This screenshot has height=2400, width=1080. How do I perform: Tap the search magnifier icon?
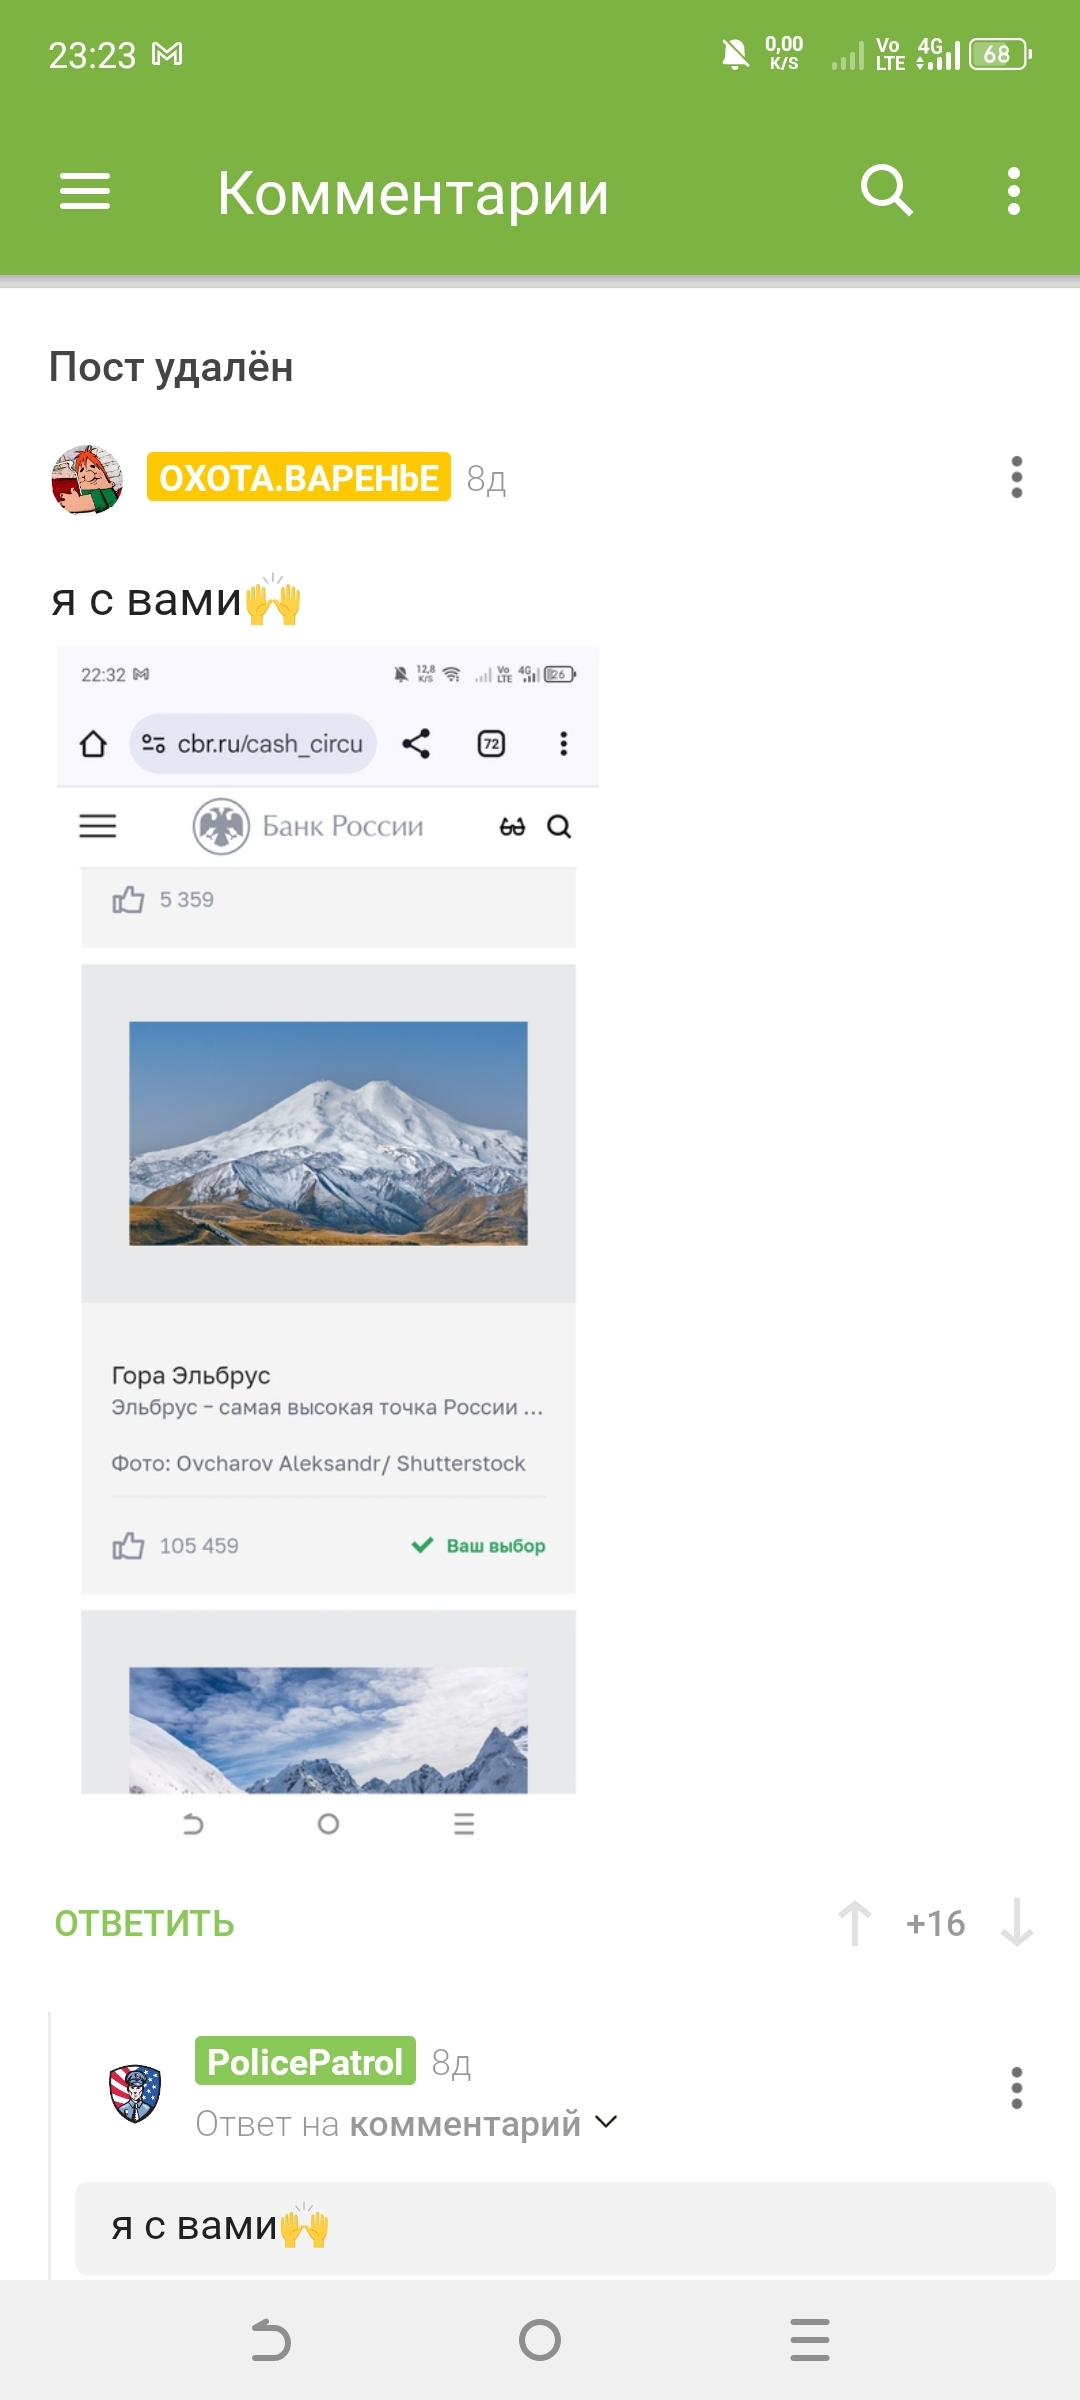coord(886,190)
